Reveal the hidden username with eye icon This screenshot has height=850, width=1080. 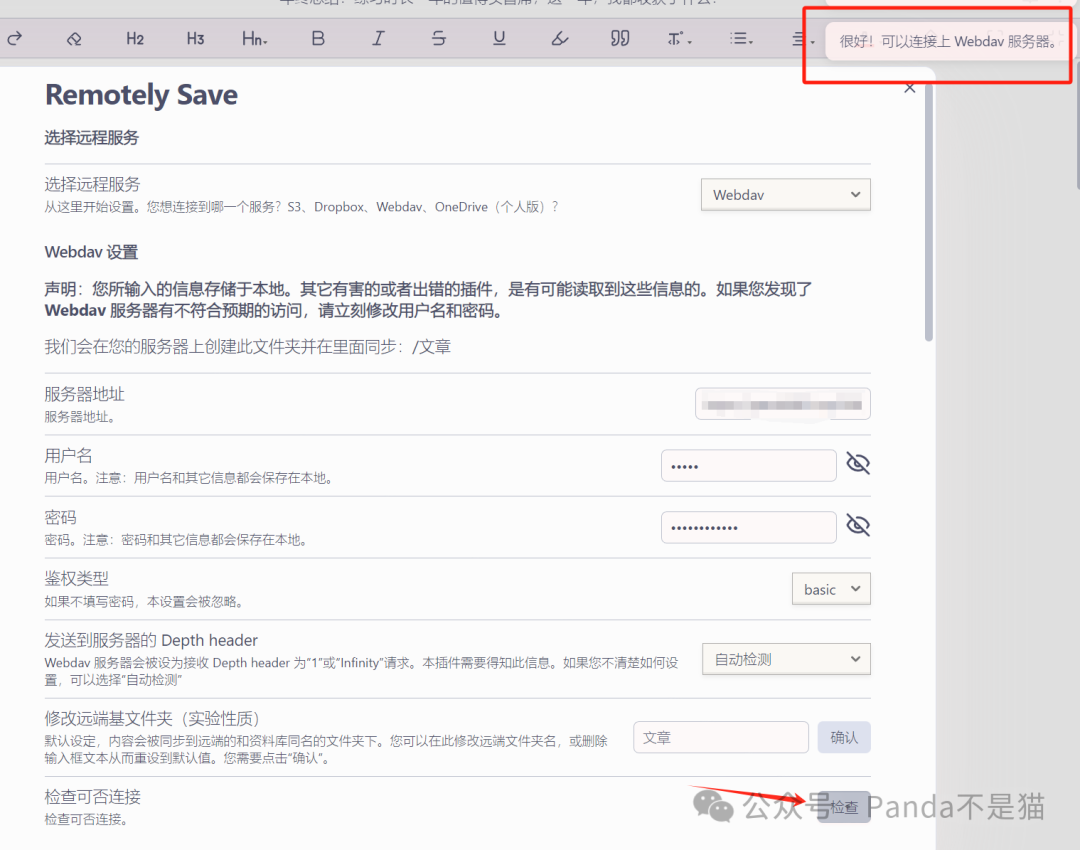coord(858,464)
